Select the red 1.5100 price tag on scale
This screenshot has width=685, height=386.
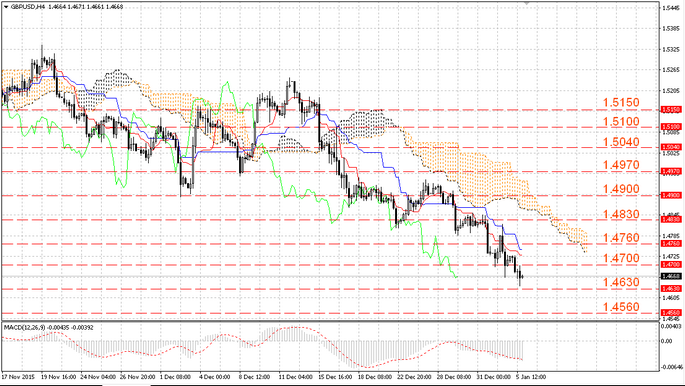point(670,126)
